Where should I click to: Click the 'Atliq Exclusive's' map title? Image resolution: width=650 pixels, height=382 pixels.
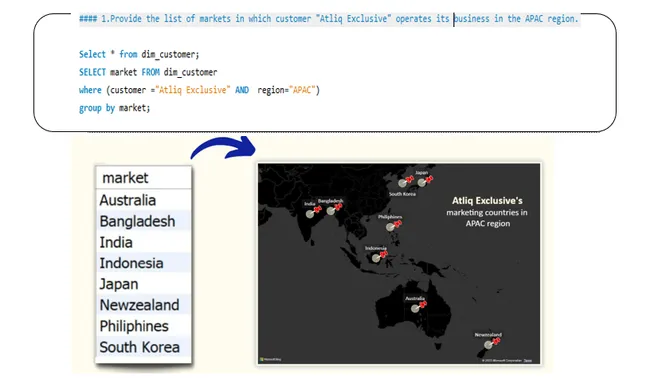[487, 201]
